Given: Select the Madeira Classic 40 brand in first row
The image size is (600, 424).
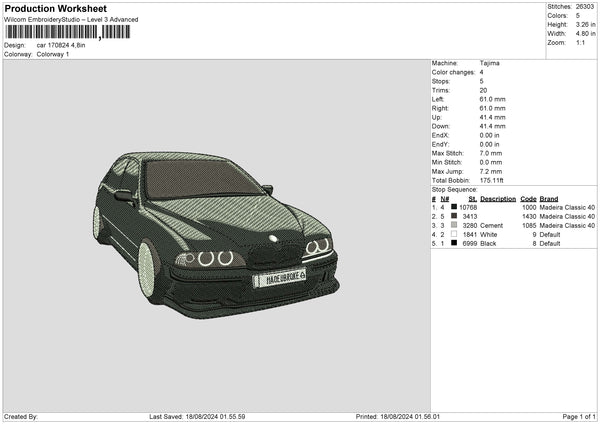Looking at the screenshot, I should [568, 207].
